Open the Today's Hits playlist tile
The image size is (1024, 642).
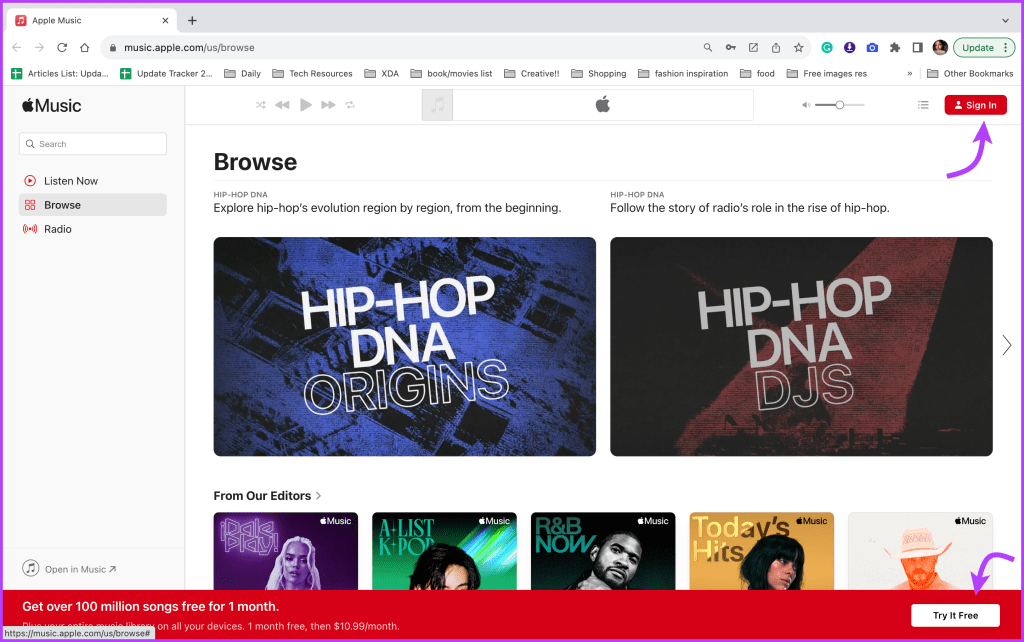click(761, 551)
